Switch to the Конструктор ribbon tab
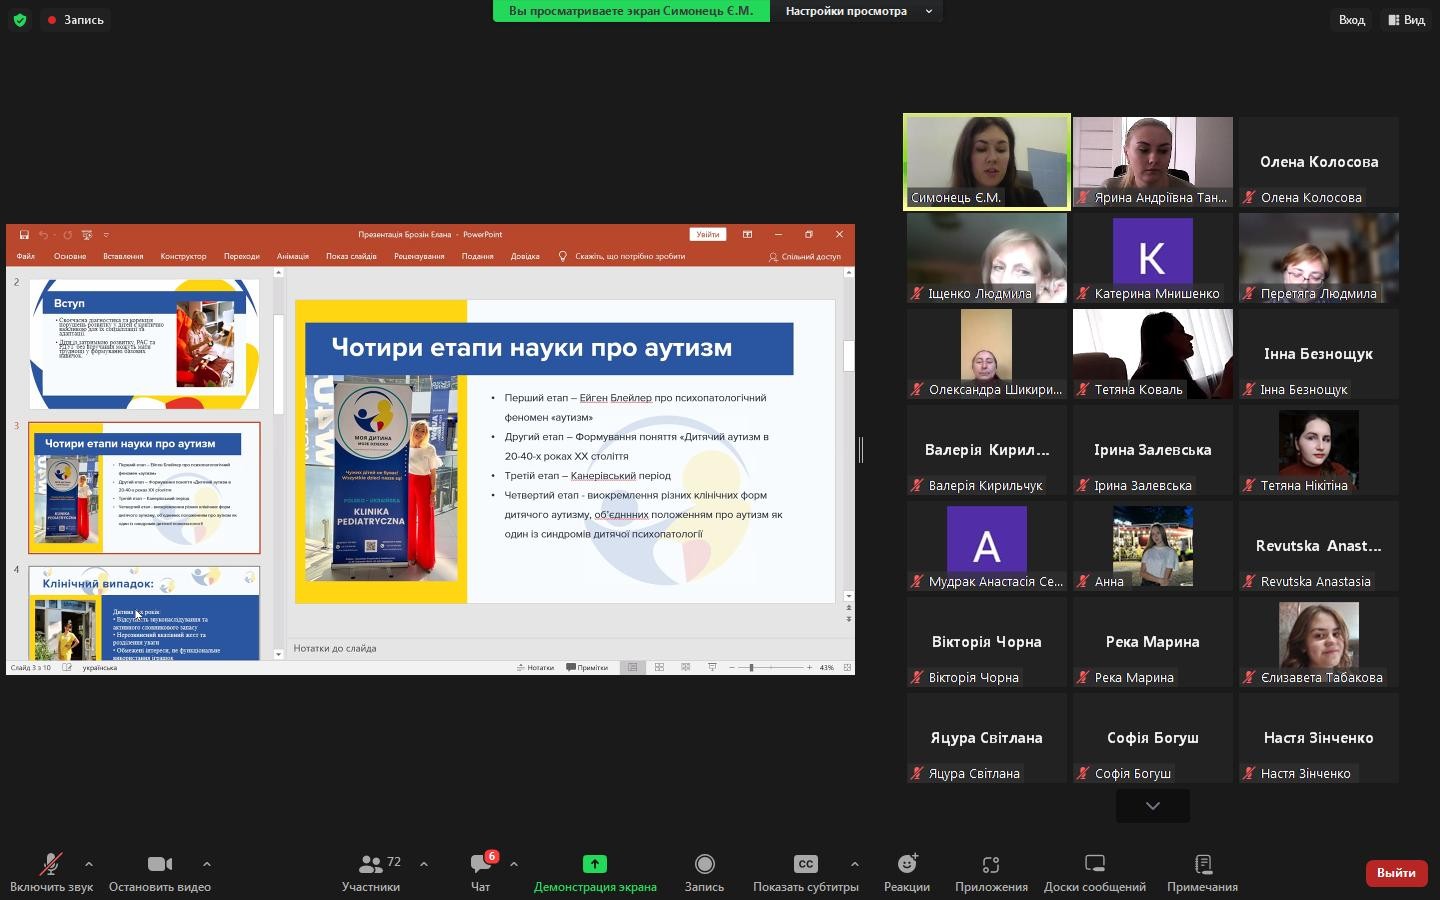The height and width of the screenshot is (900, 1440). (183, 256)
